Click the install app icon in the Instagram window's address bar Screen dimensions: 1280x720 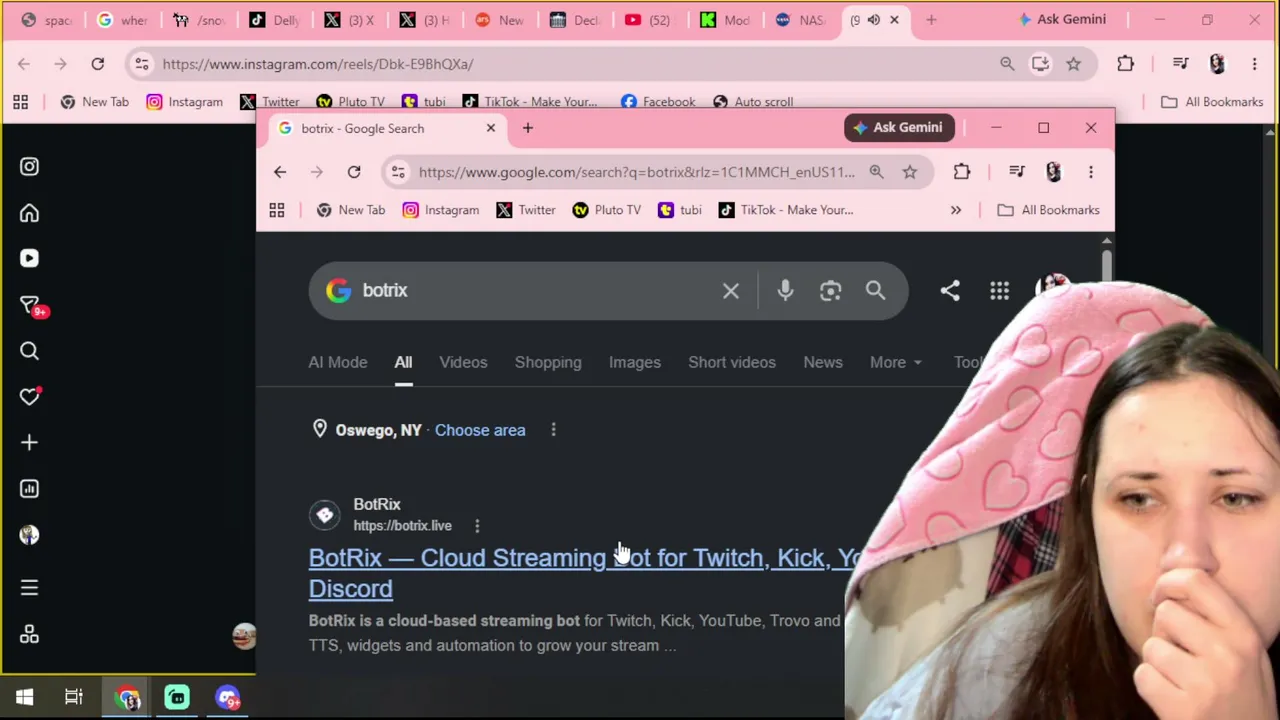point(1040,64)
